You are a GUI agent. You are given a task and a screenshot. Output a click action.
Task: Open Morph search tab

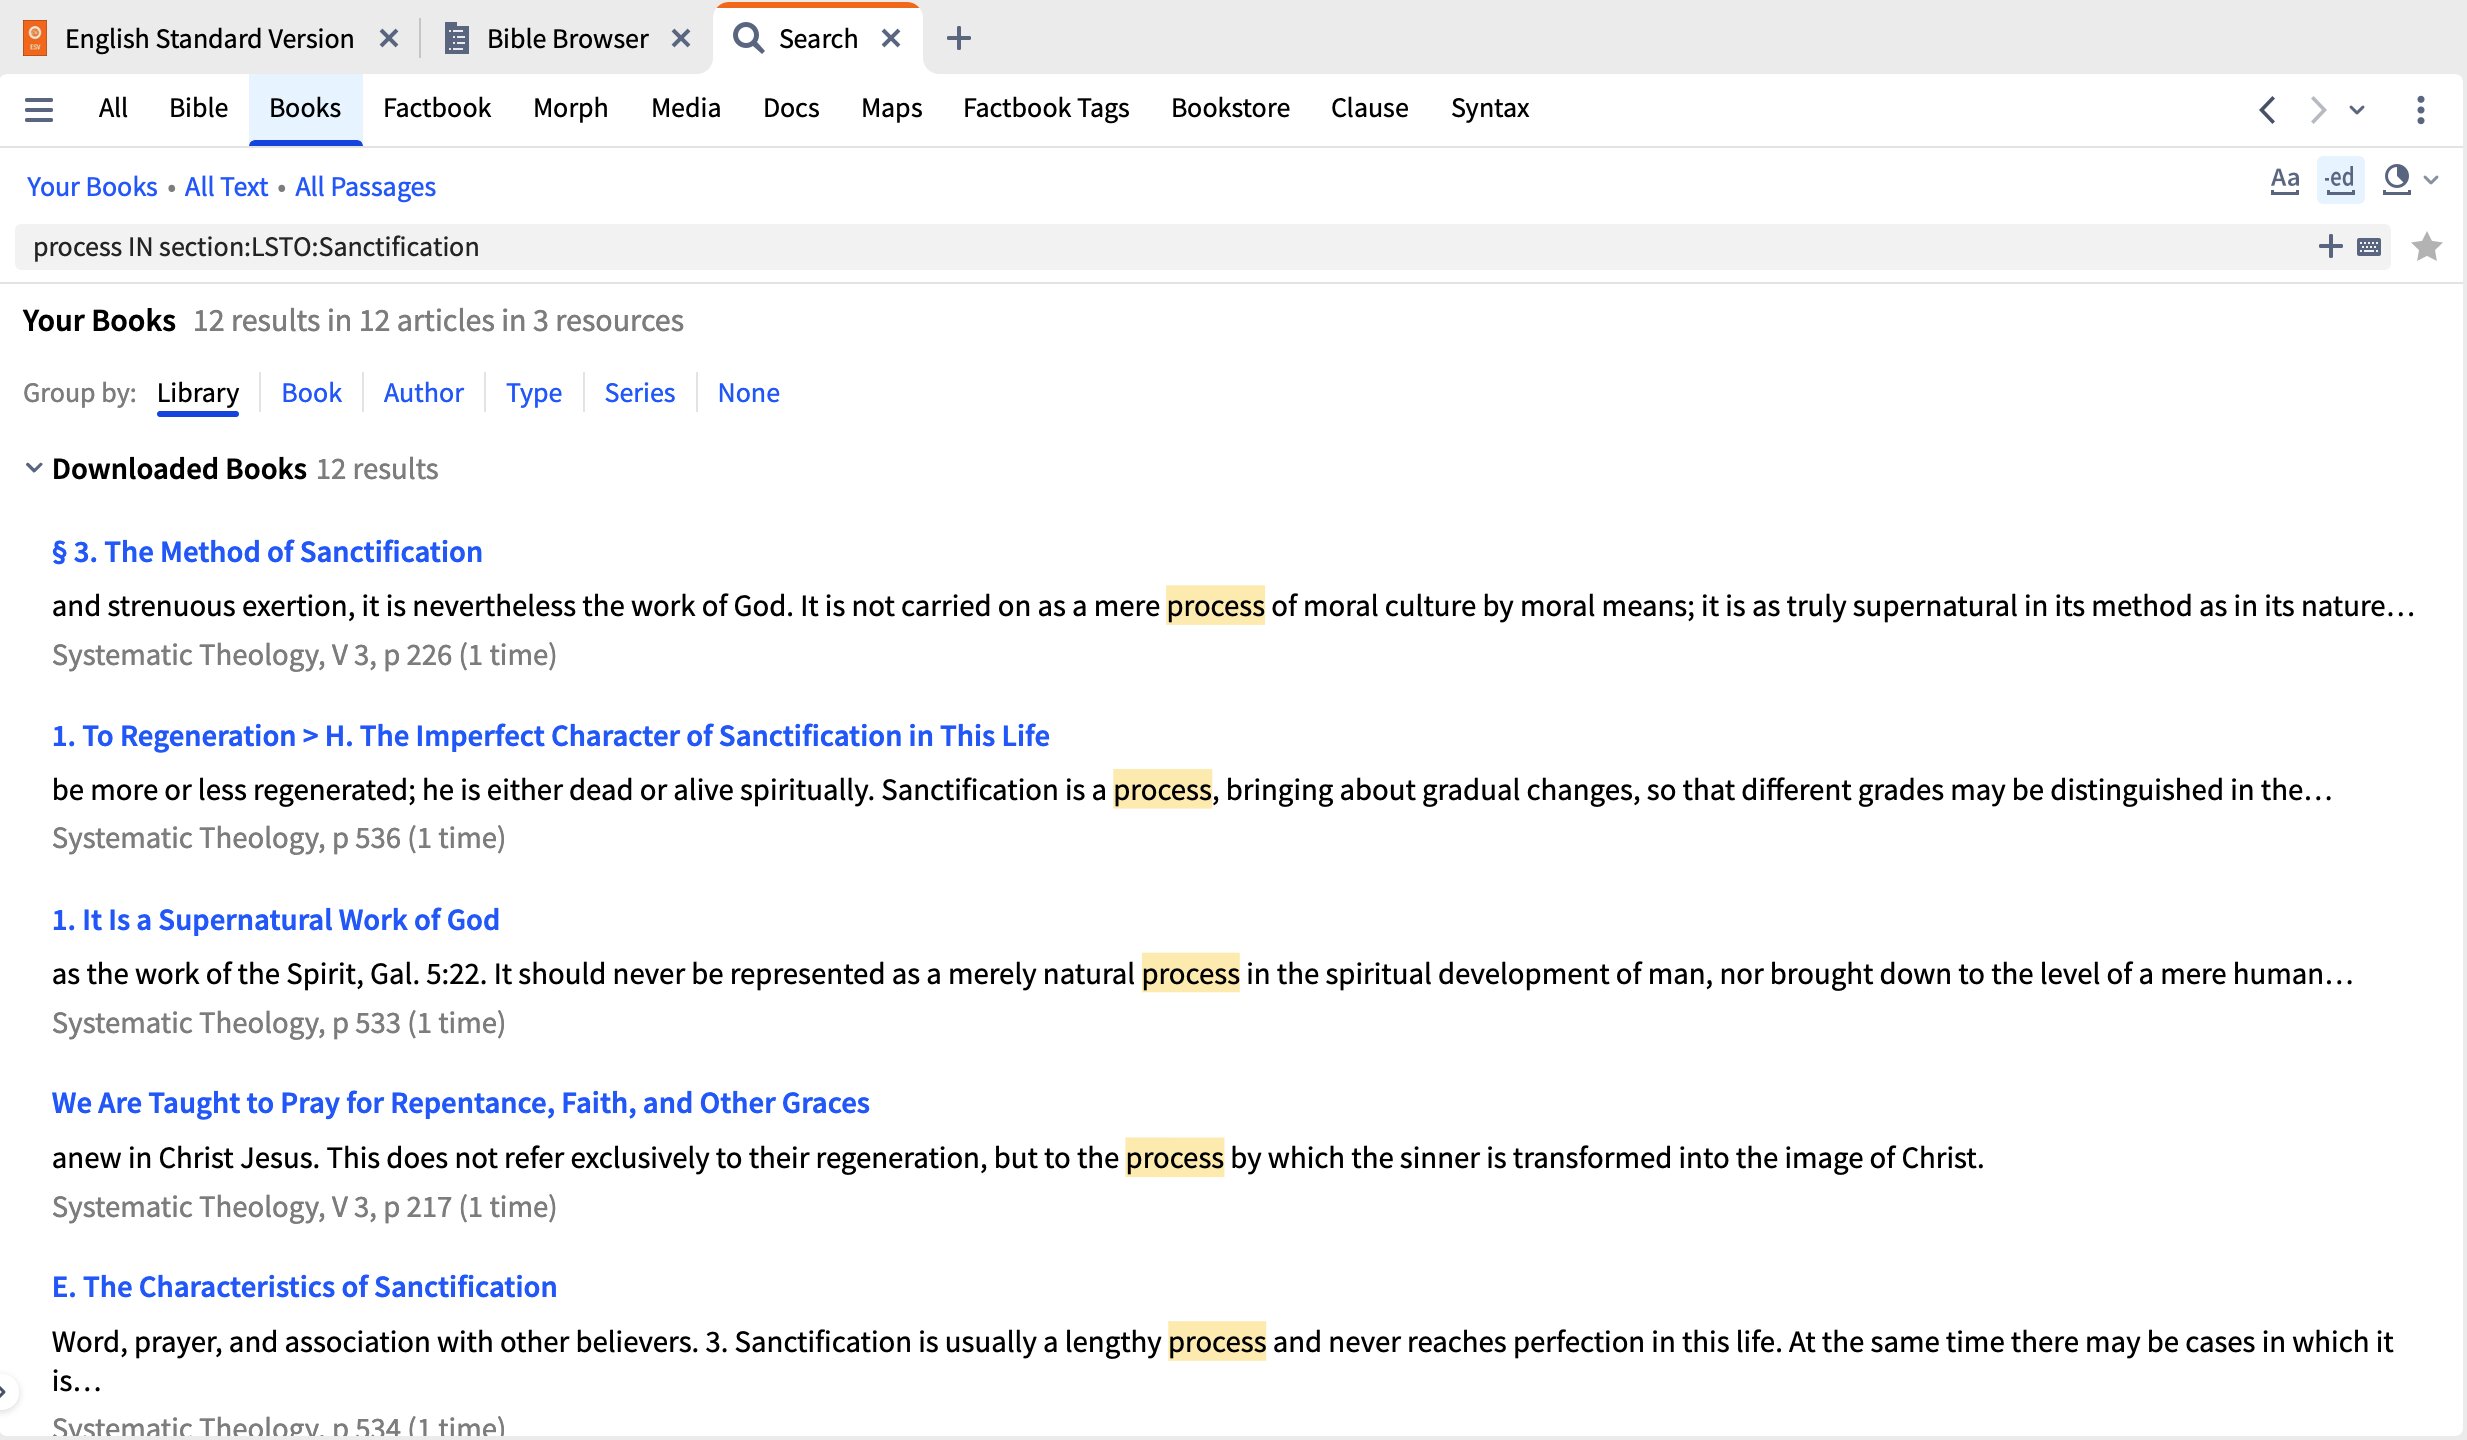pyautogui.click(x=570, y=108)
